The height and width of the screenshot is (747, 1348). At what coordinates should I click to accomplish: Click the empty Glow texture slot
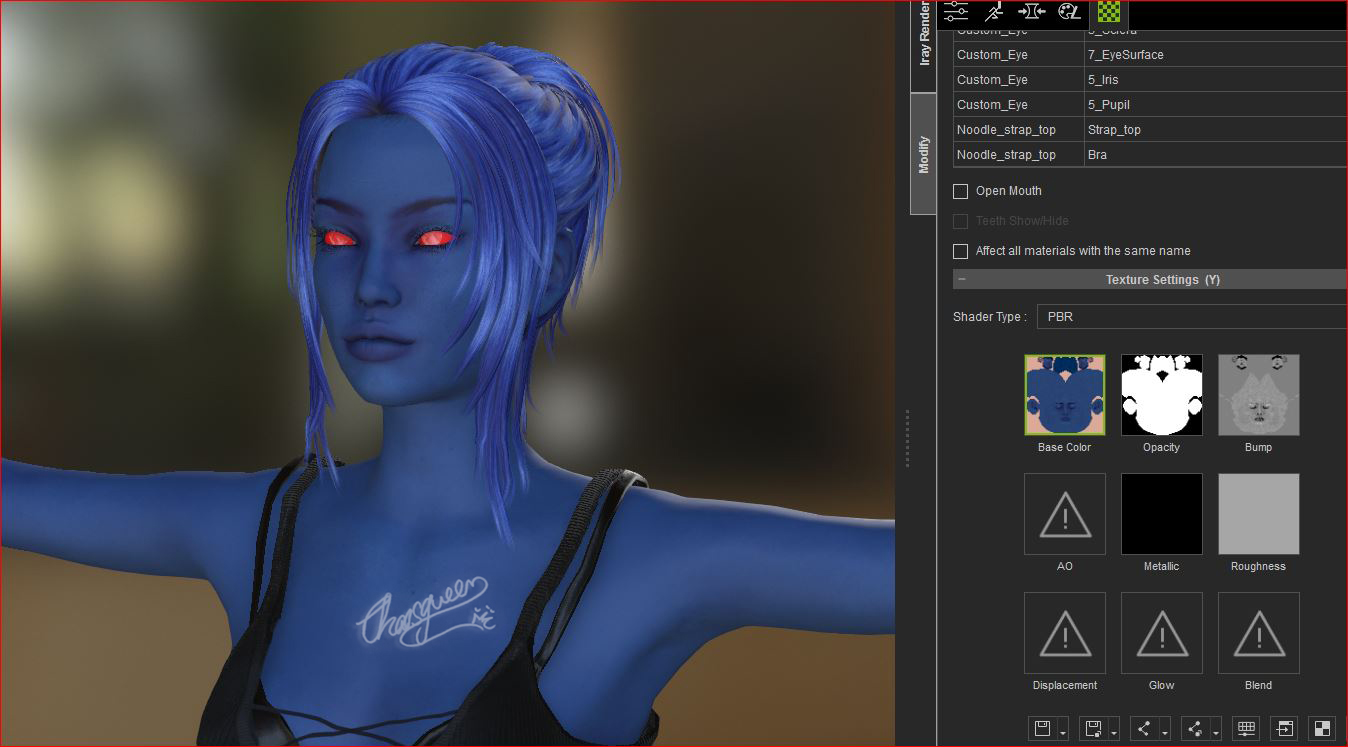coord(1162,633)
